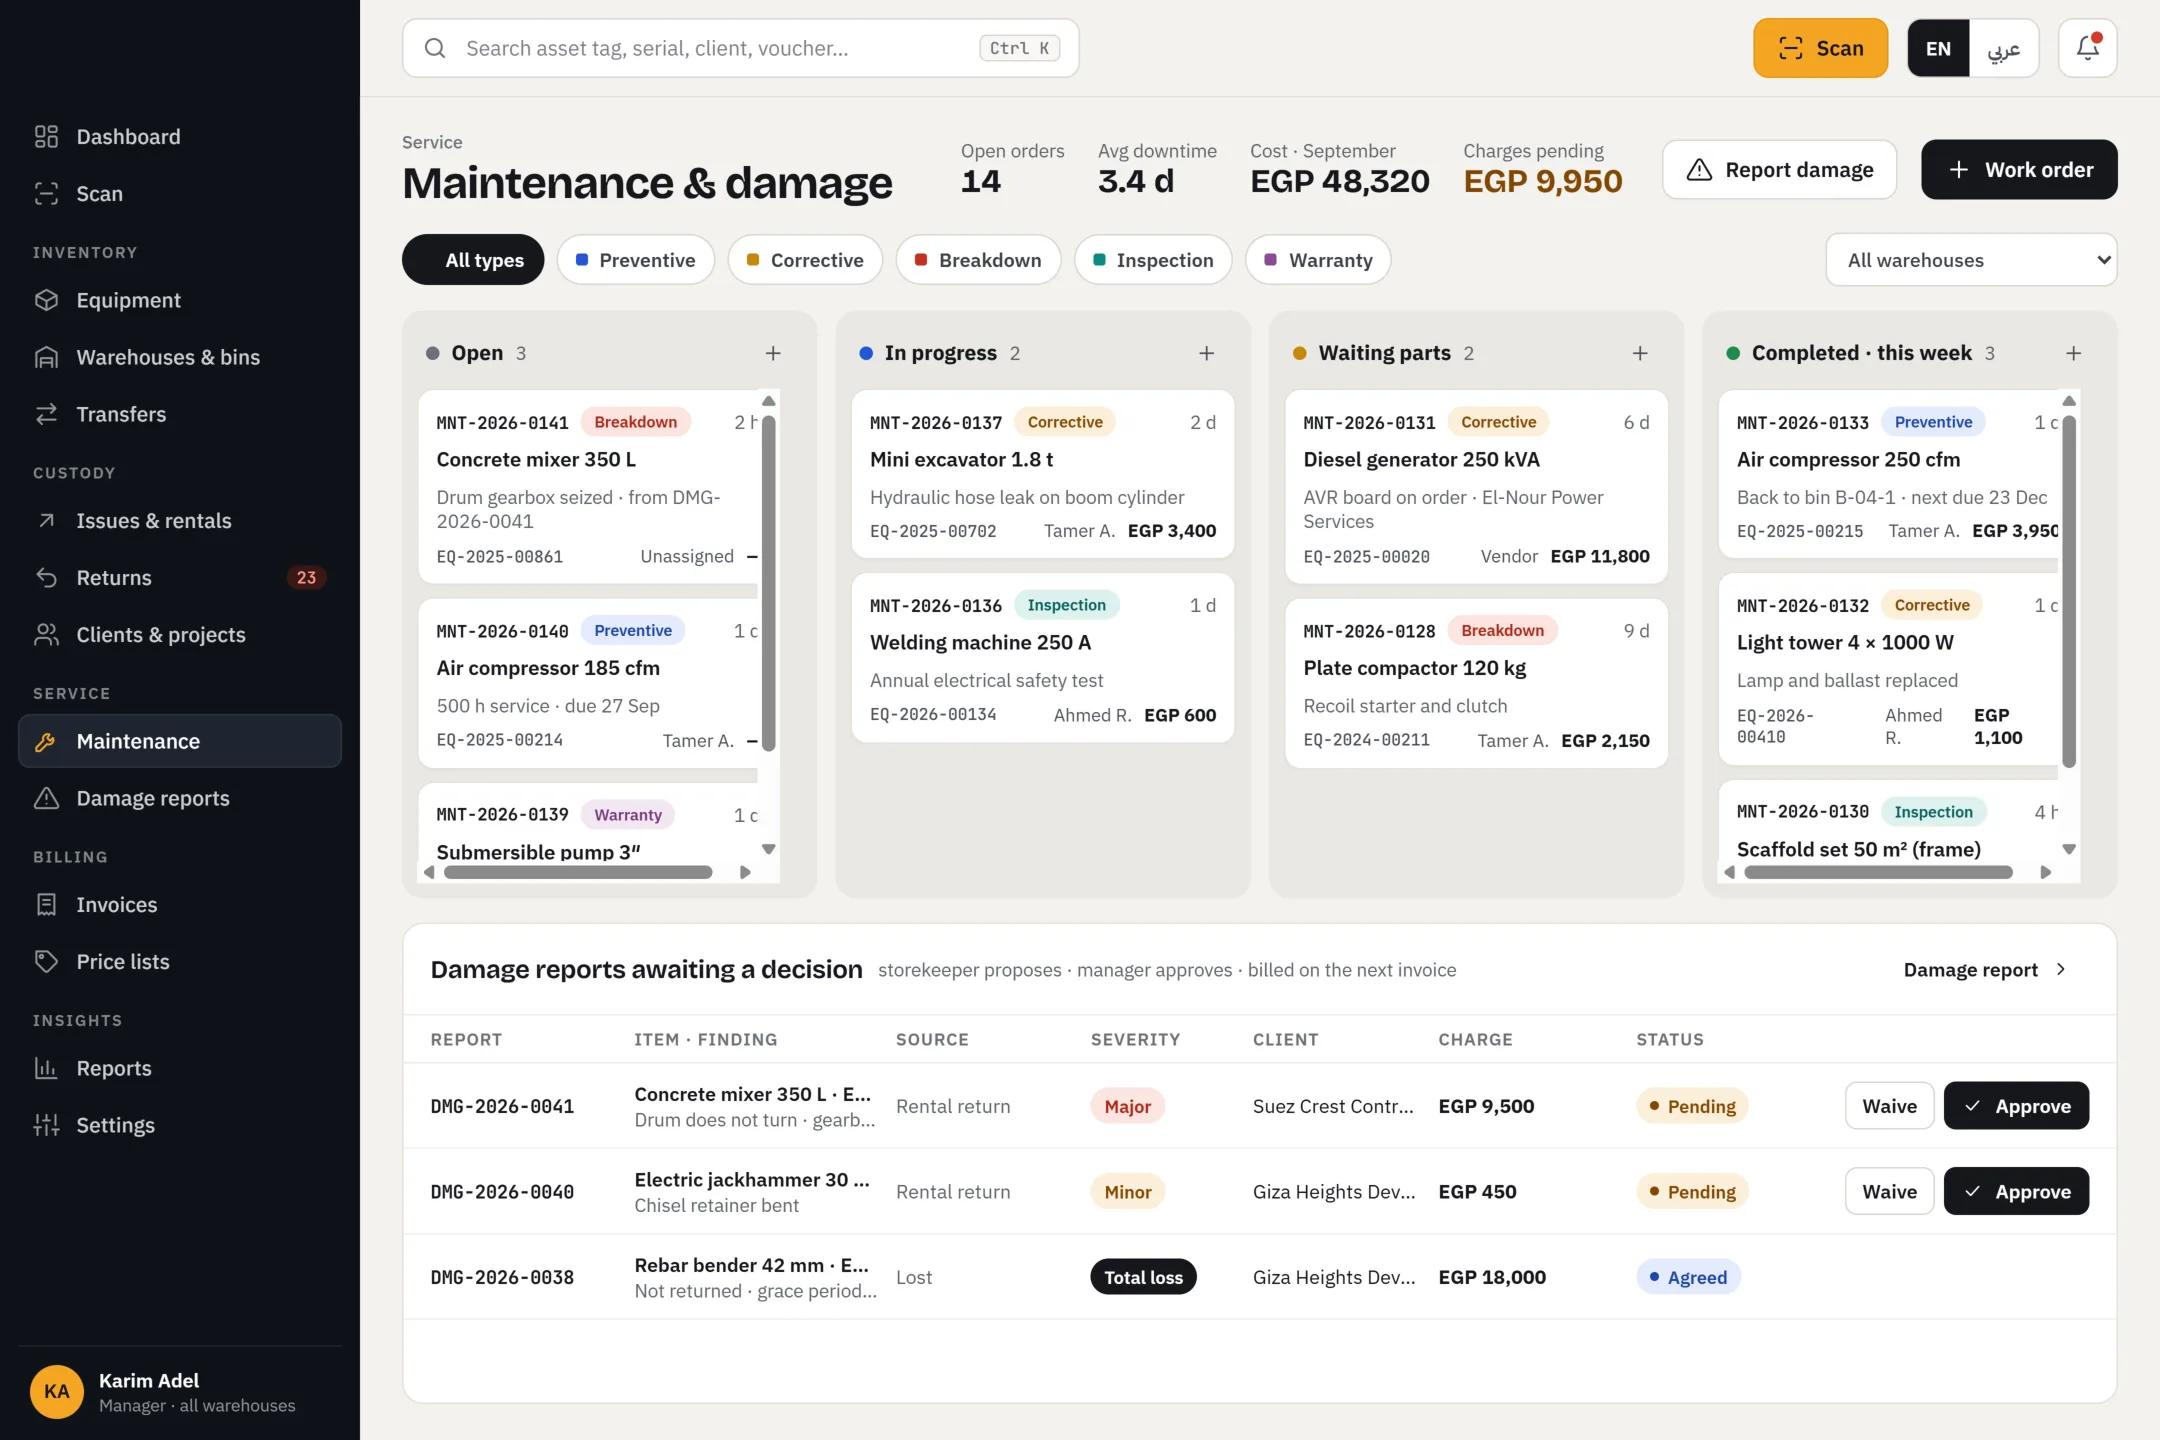This screenshot has height=1440, width=2160.
Task: Approve damage report DMG-2026-0041
Action: coord(2016,1106)
